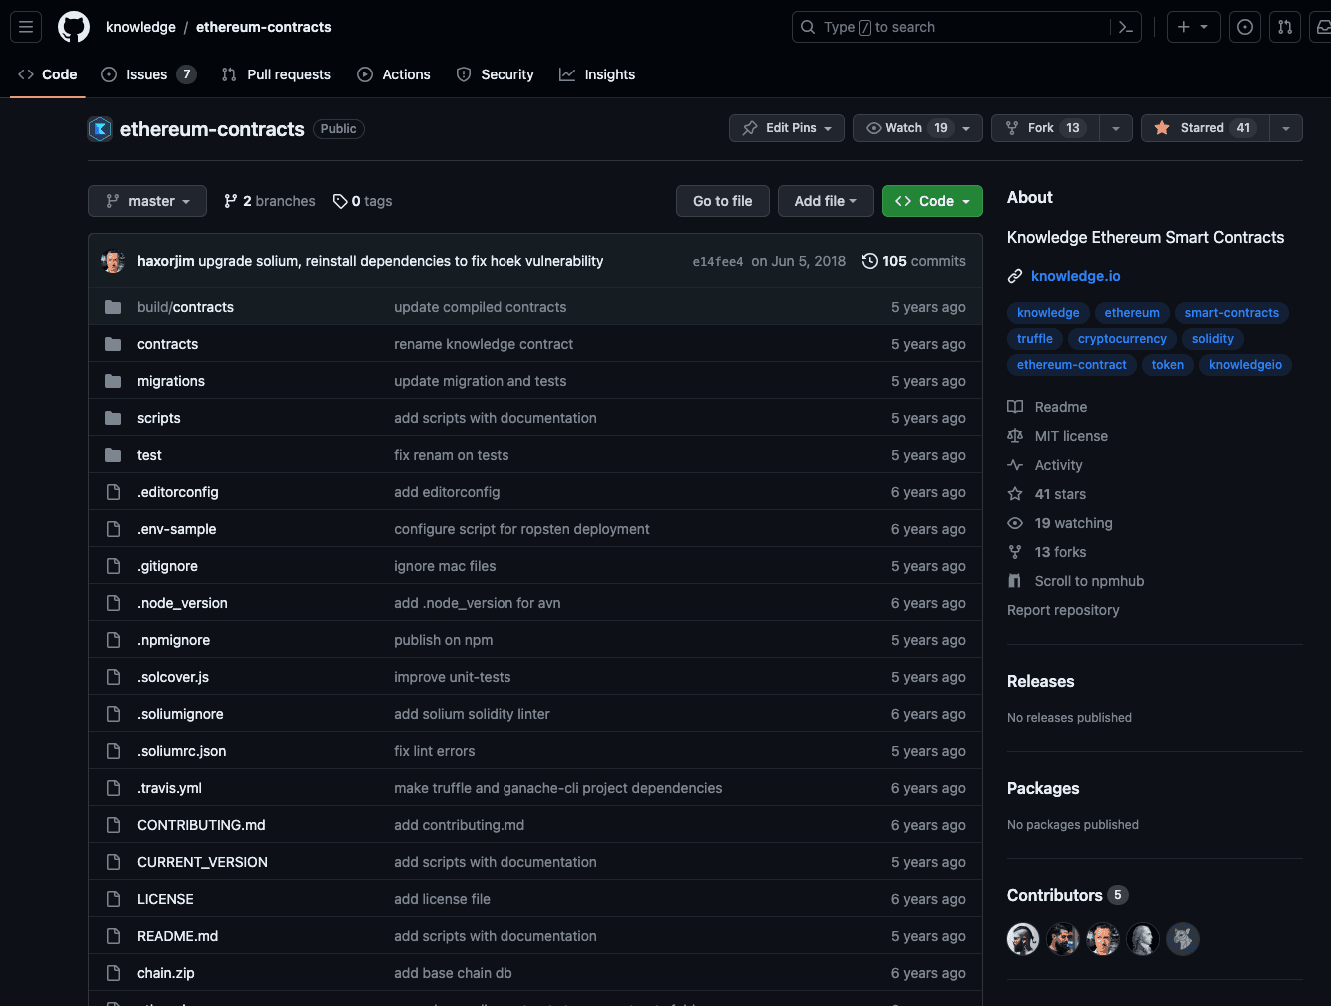Switch to the Insights tab
Image resolution: width=1331 pixels, height=1006 pixels.
point(597,74)
